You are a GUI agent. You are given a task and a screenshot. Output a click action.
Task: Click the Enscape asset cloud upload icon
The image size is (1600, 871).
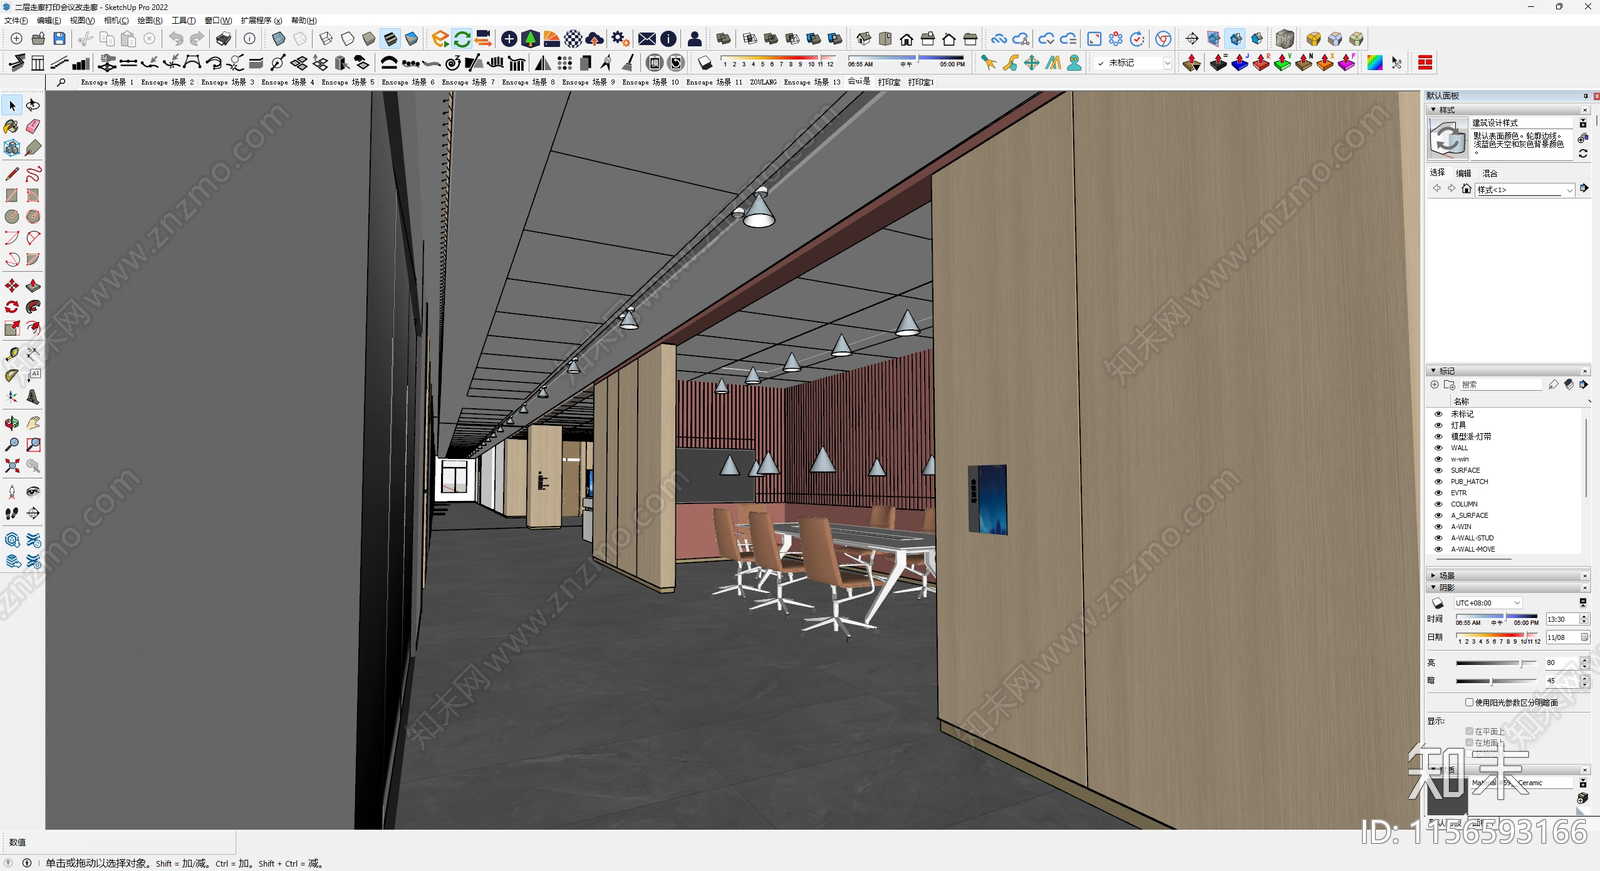pos(595,39)
